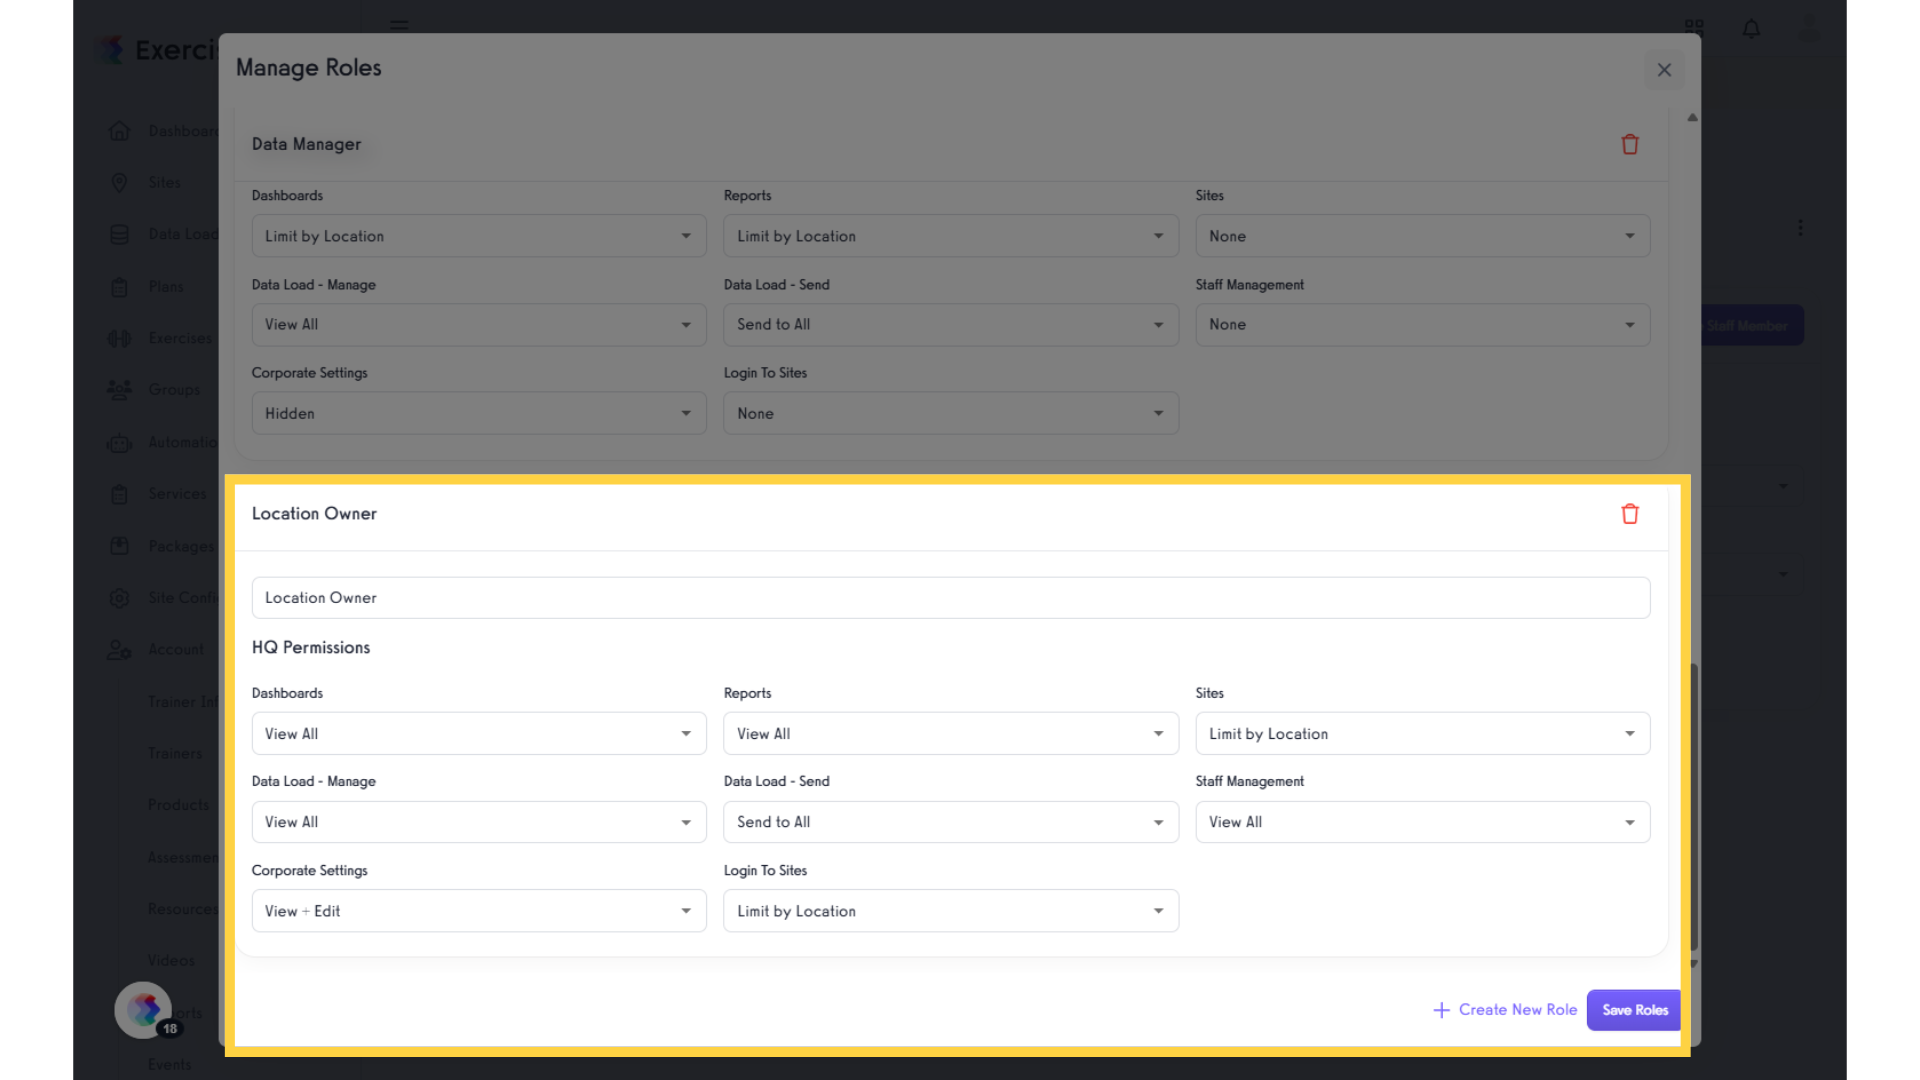
Task: Toggle the hamburger menu in header
Action: tap(399, 26)
